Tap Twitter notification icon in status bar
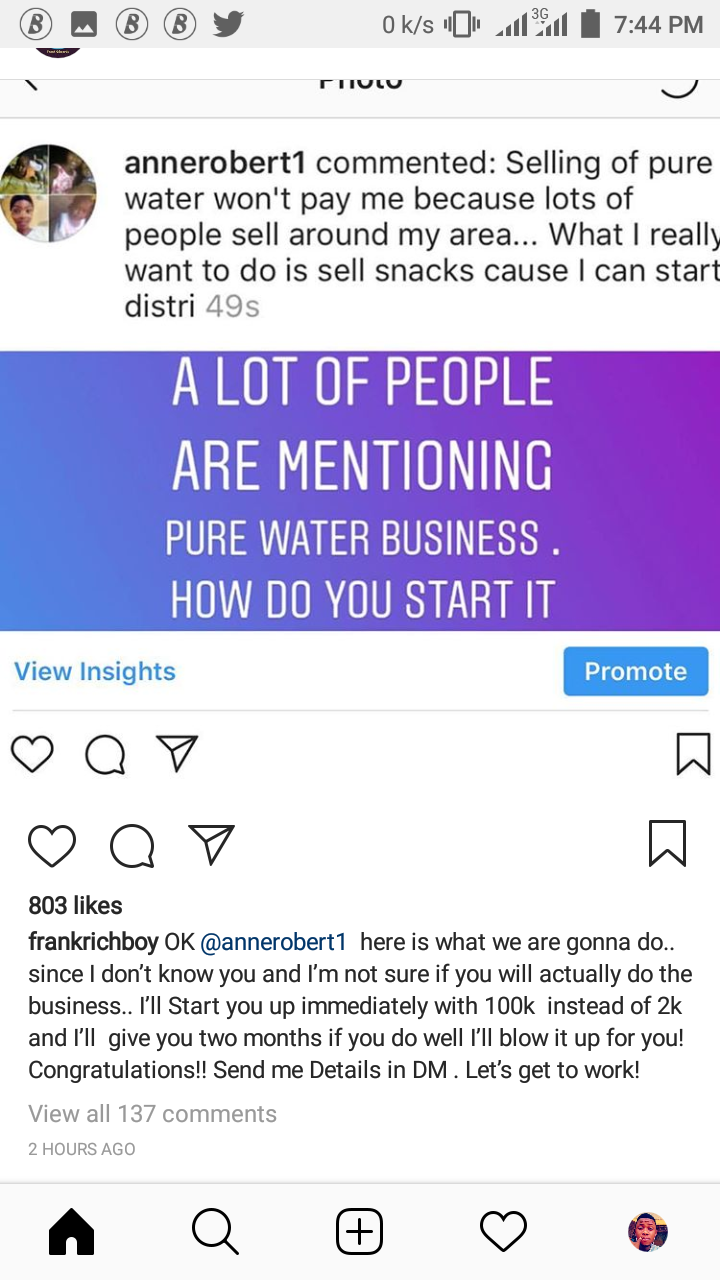 (228, 23)
